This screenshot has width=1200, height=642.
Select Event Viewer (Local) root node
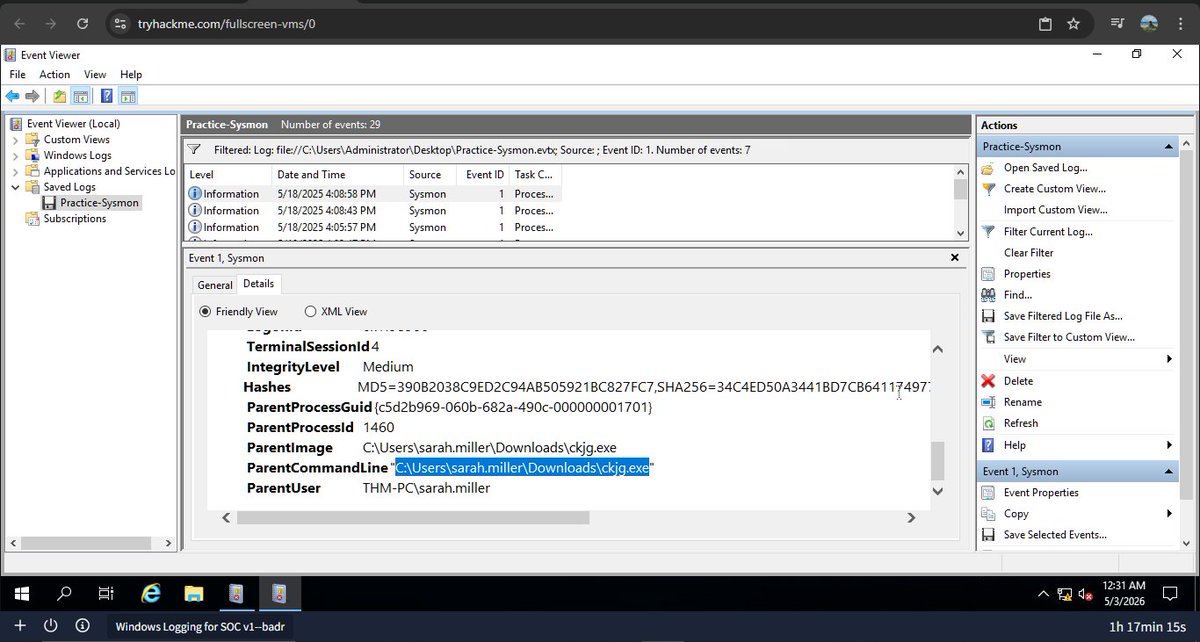click(73, 124)
